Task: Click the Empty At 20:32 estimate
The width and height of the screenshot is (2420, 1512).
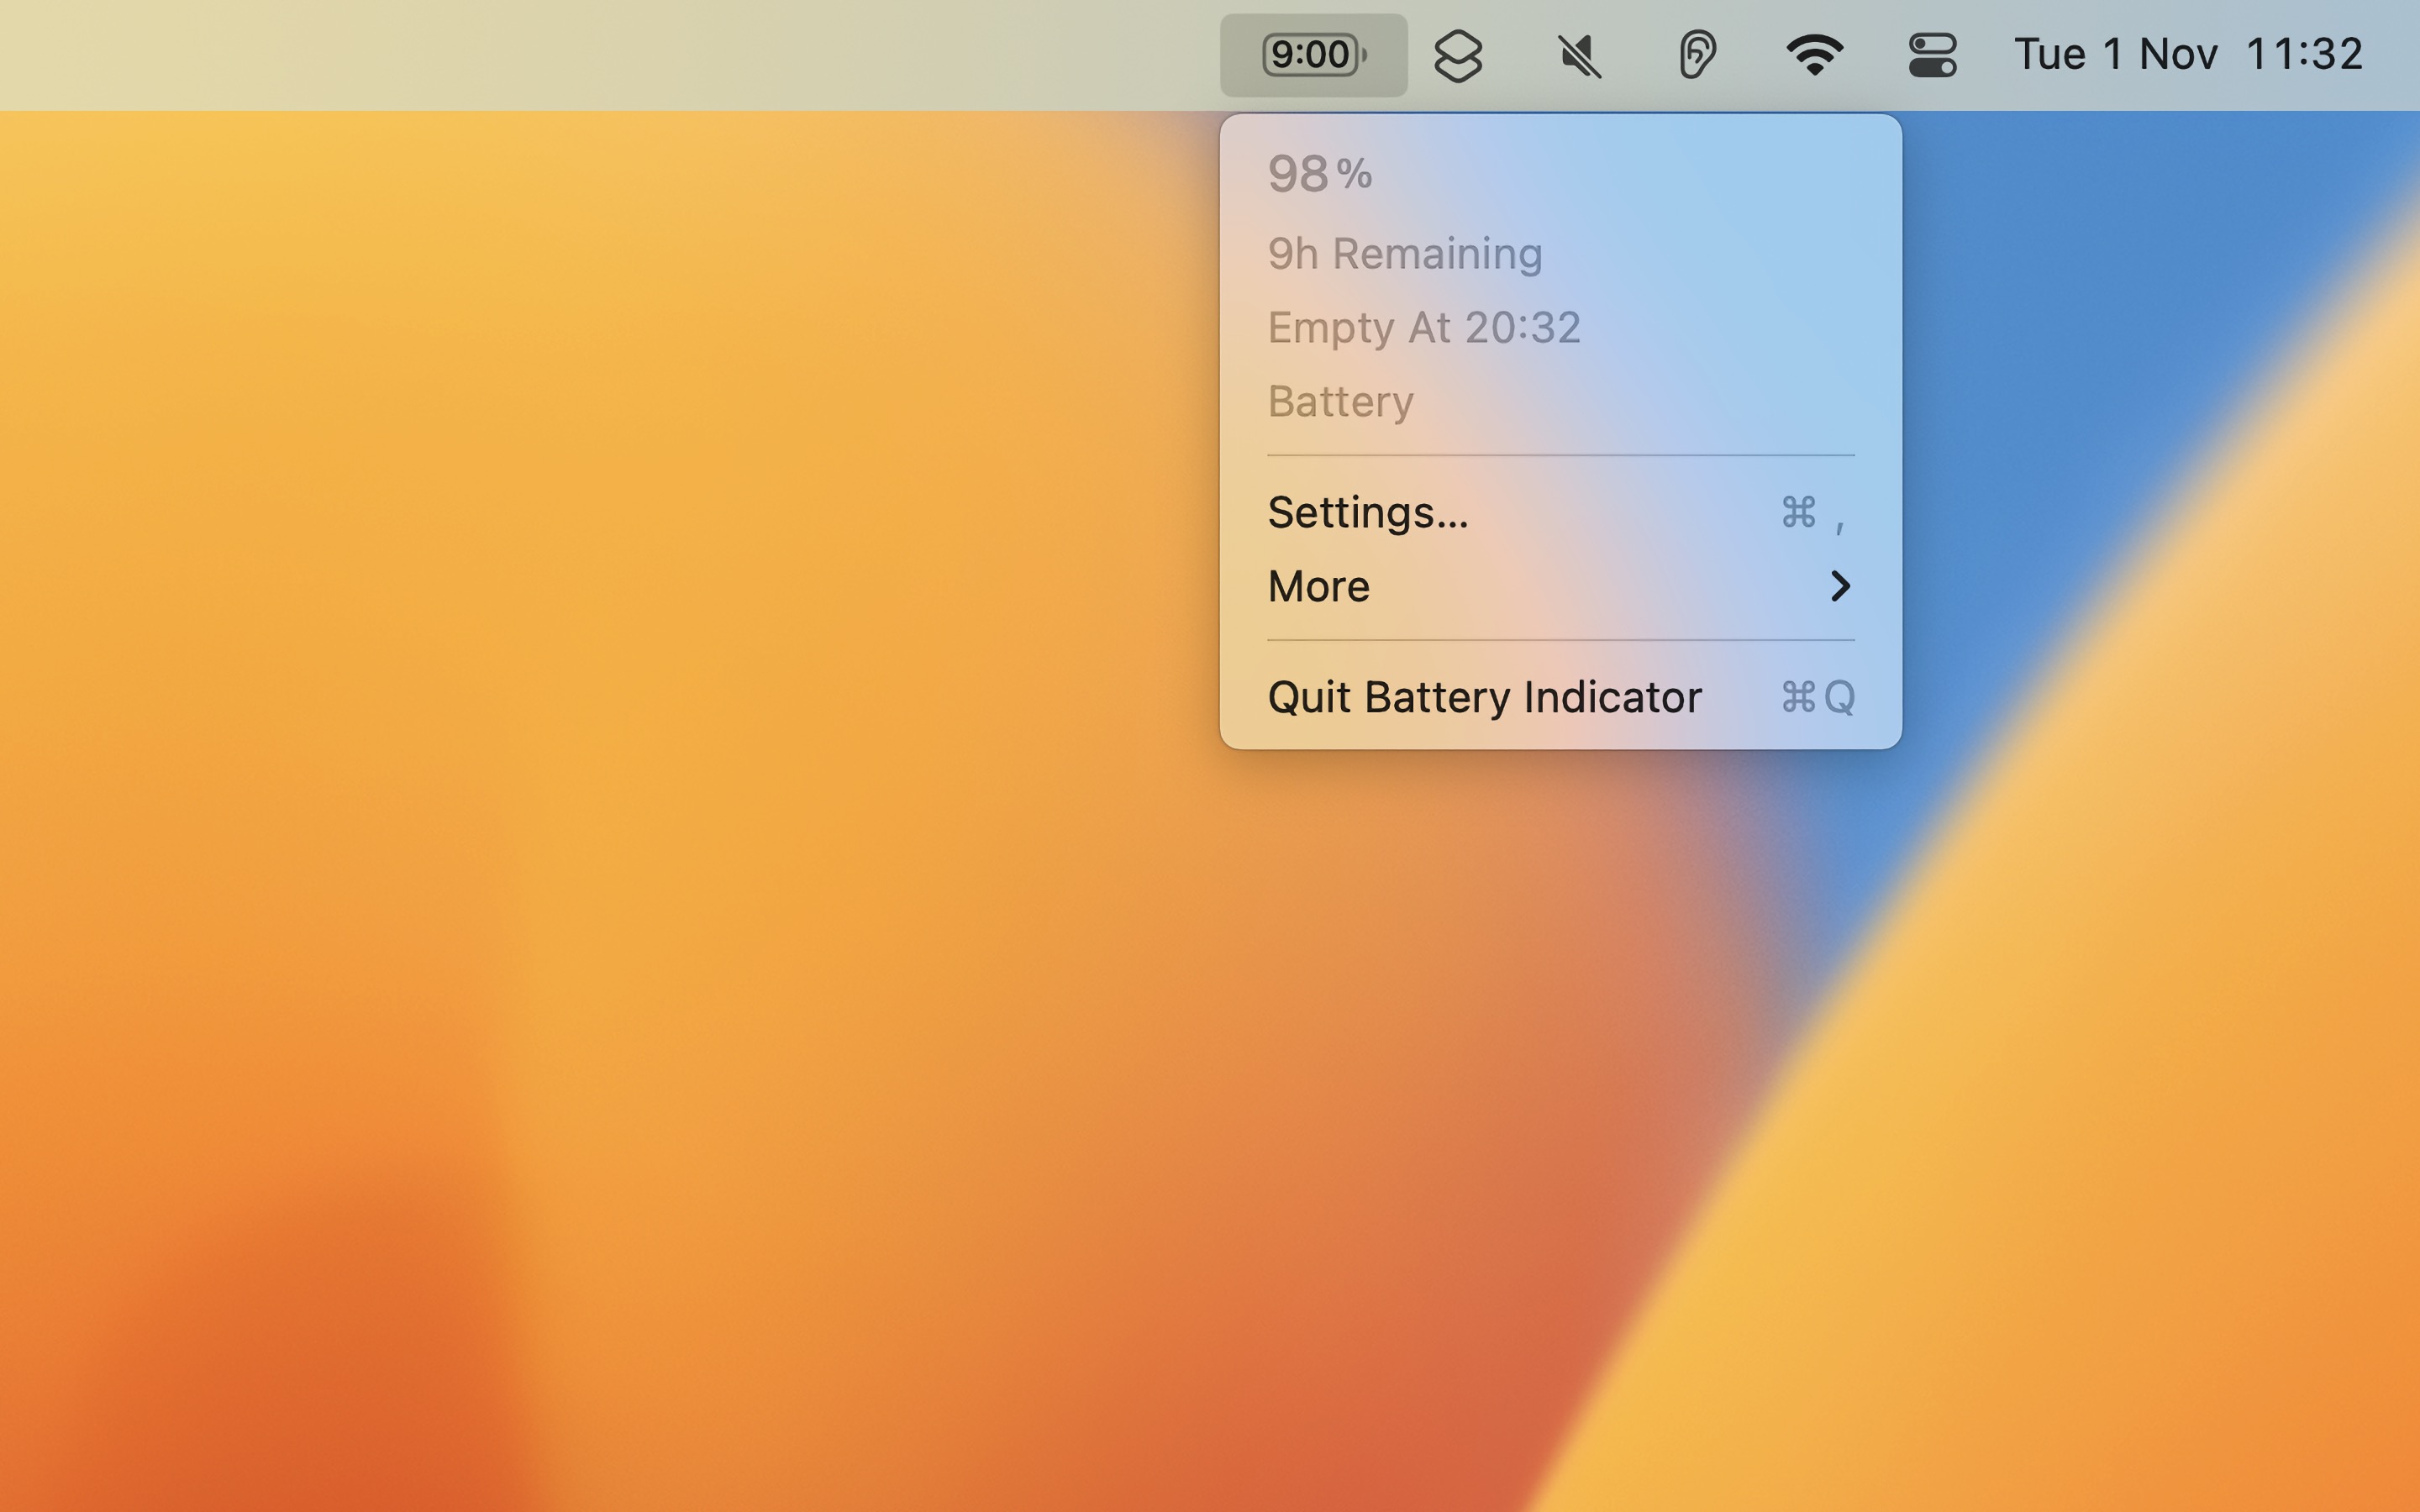Action: 1424,327
